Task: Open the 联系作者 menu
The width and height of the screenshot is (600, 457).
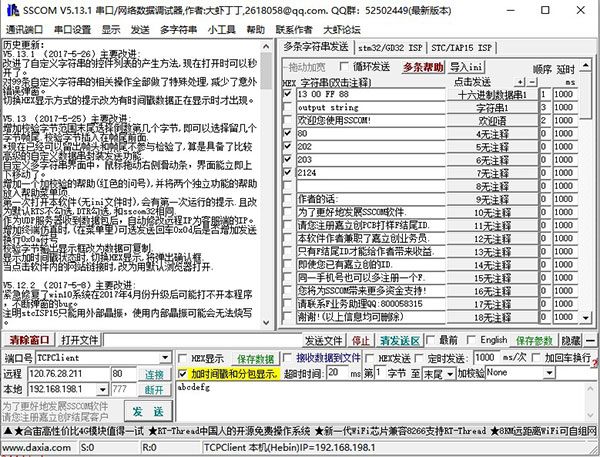Action: coord(294,29)
